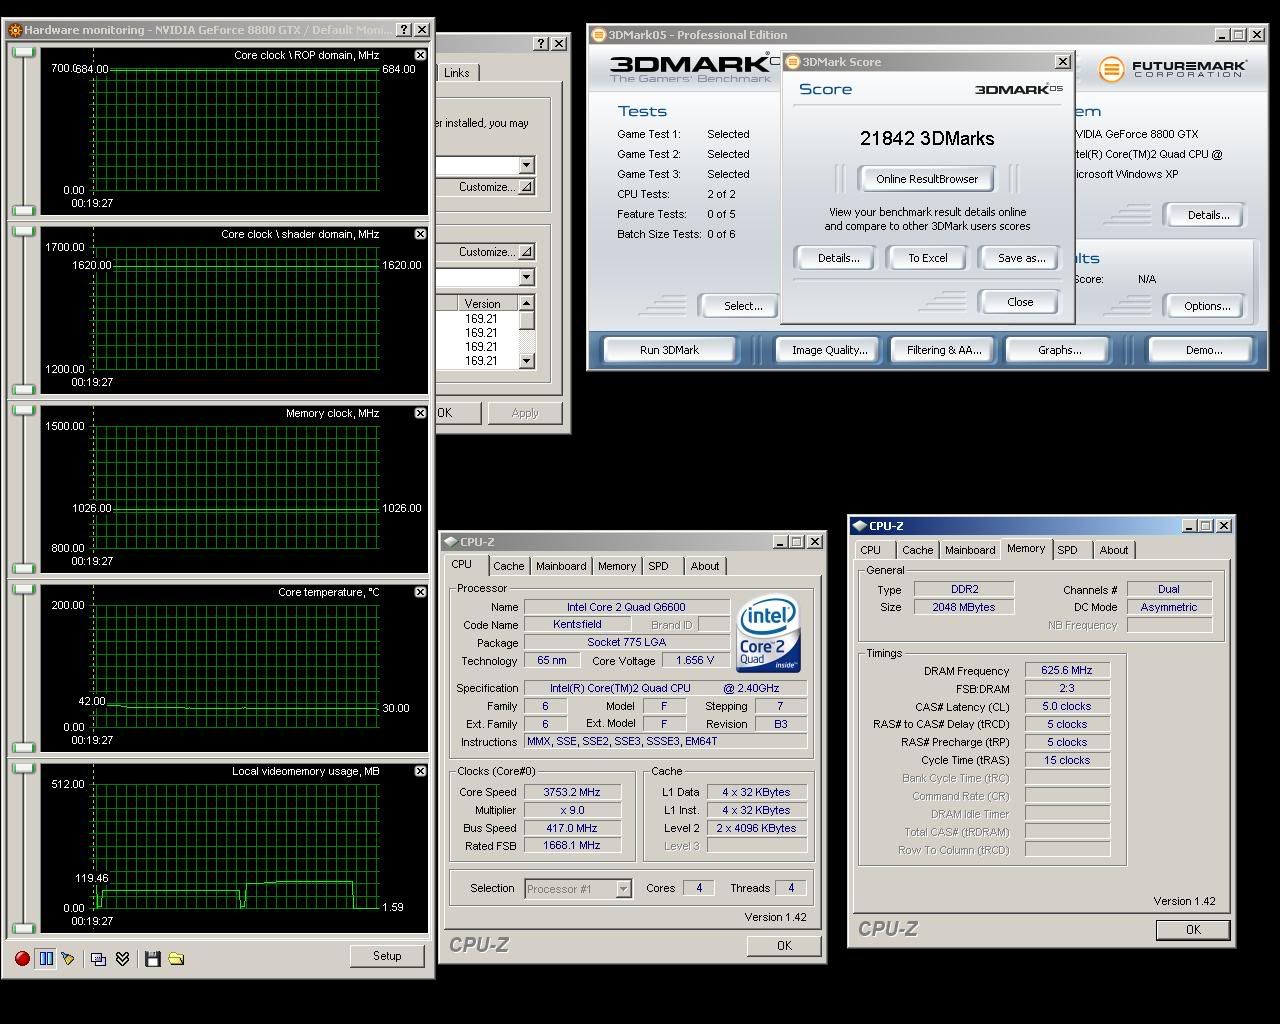
Task: Click the Save as button
Action: [1022, 258]
